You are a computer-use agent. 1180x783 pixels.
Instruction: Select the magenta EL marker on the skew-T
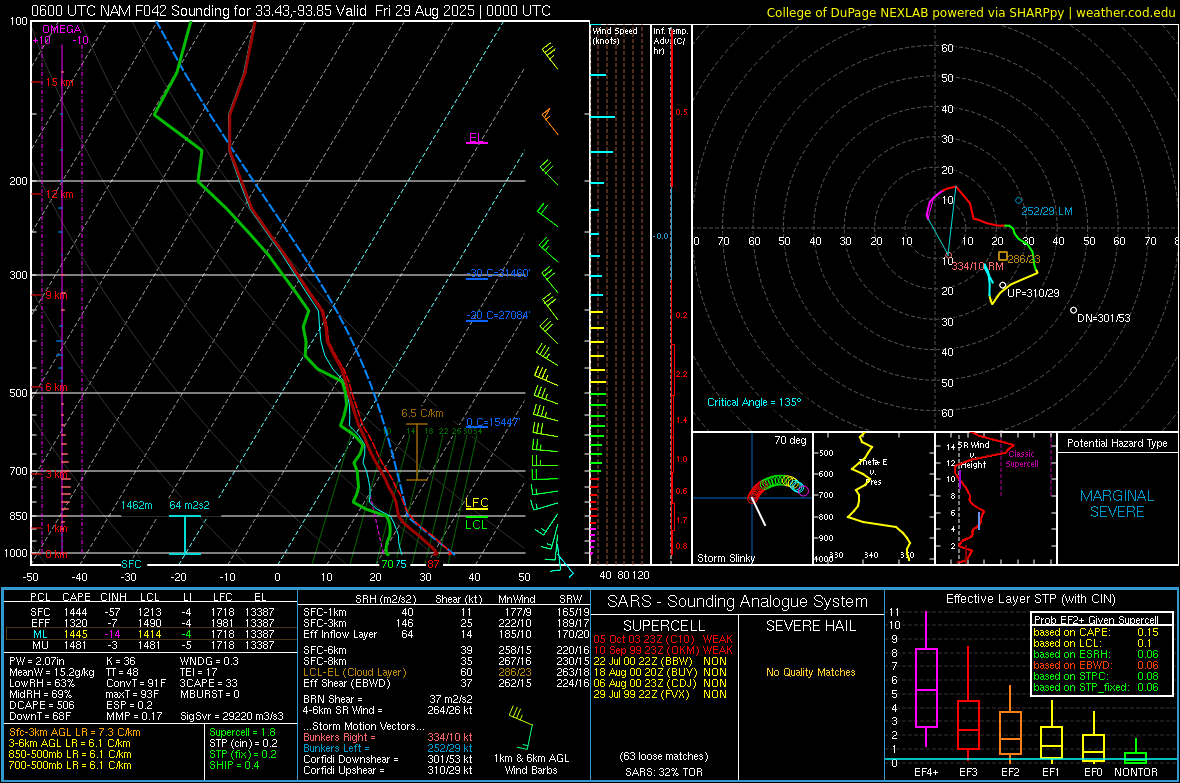point(476,139)
